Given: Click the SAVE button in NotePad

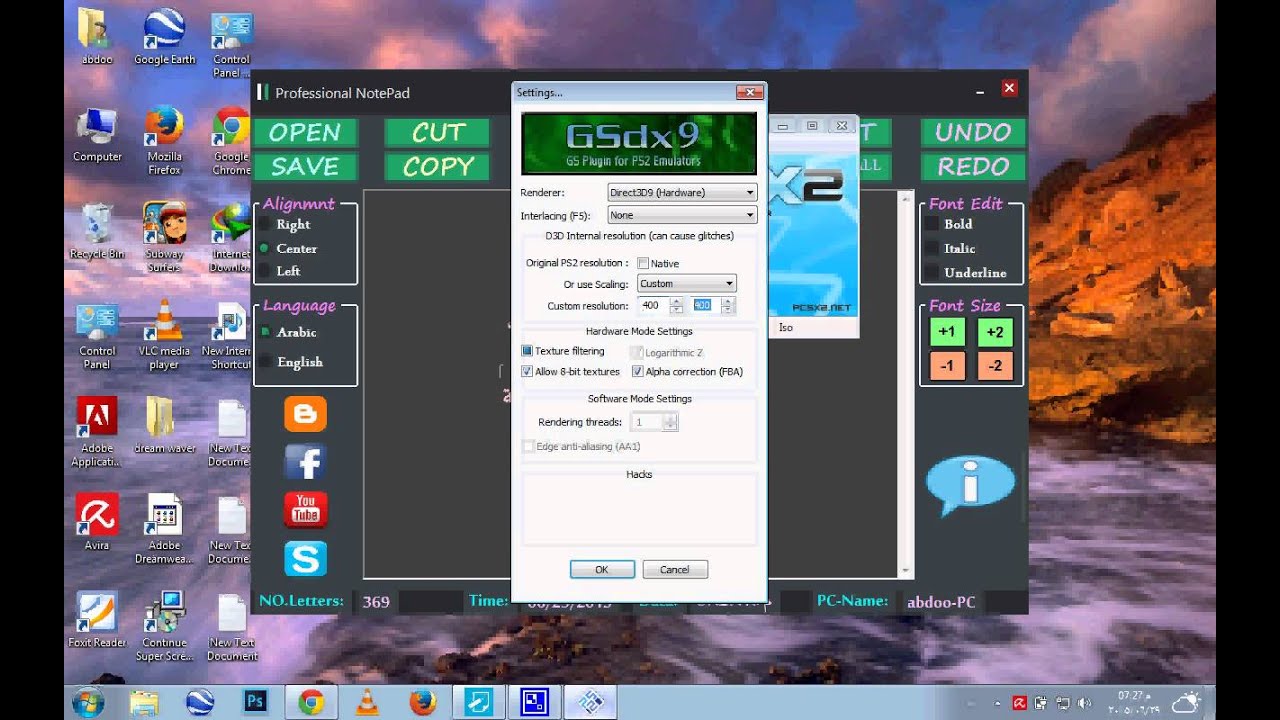Looking at the screenshot, I should [x=304, y=166].
